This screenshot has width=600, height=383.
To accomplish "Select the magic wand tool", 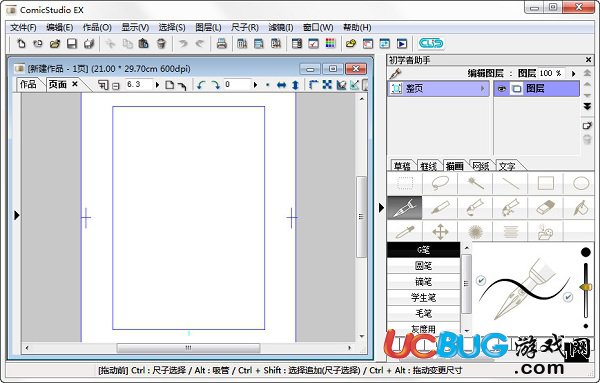I will click(x=475, y=183).
